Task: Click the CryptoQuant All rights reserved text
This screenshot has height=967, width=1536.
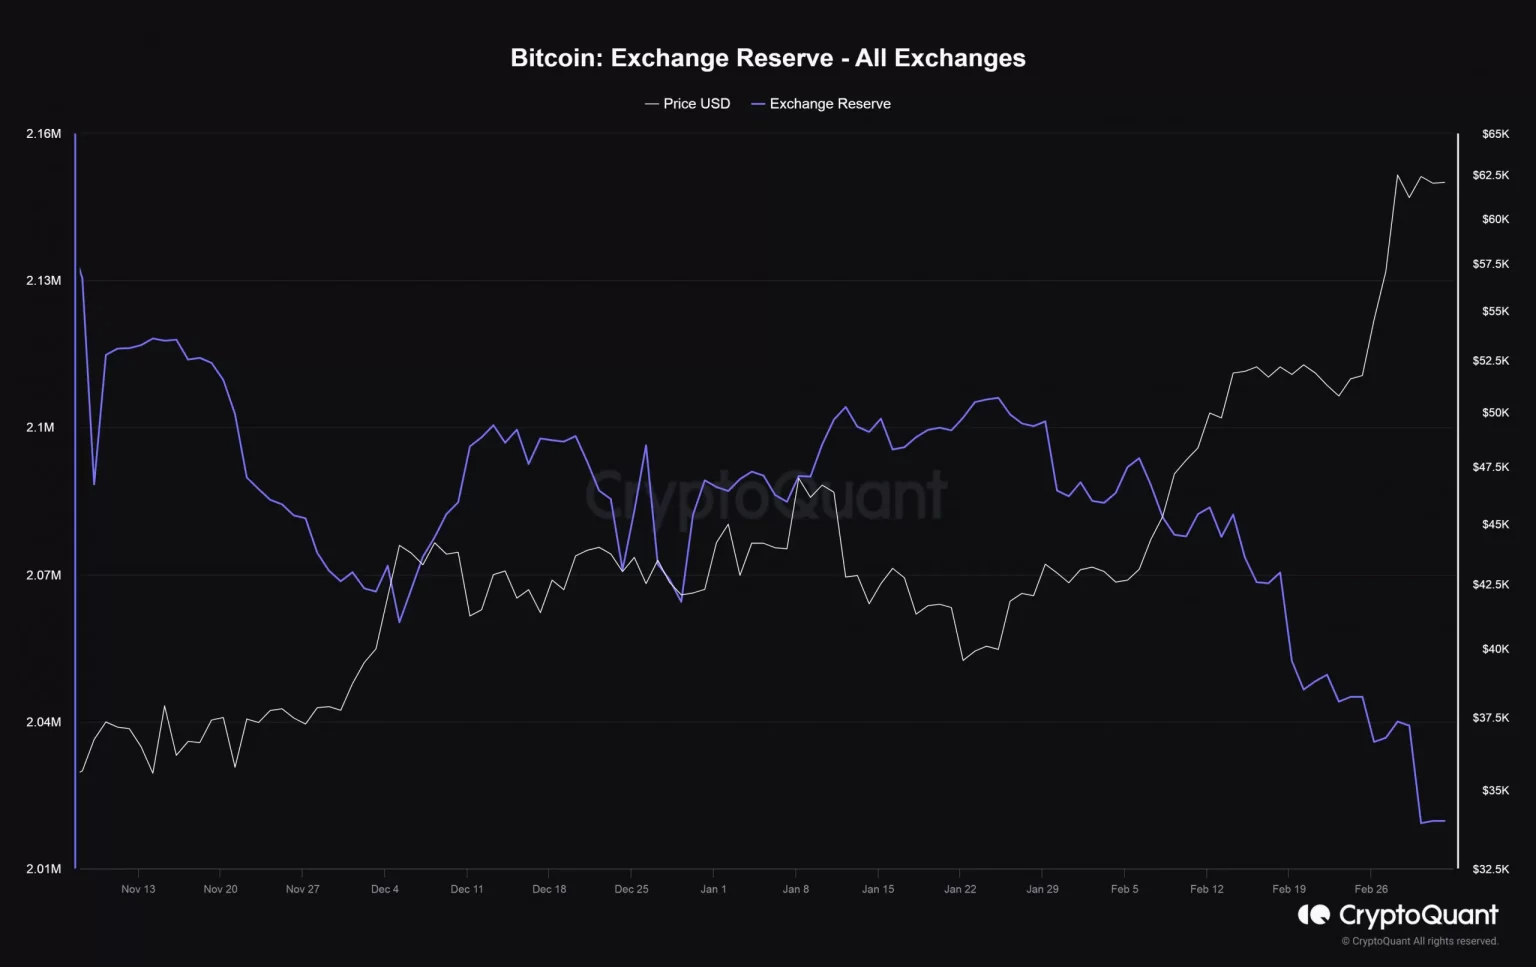Action: pyautogui.click(x=1419, y=941)
